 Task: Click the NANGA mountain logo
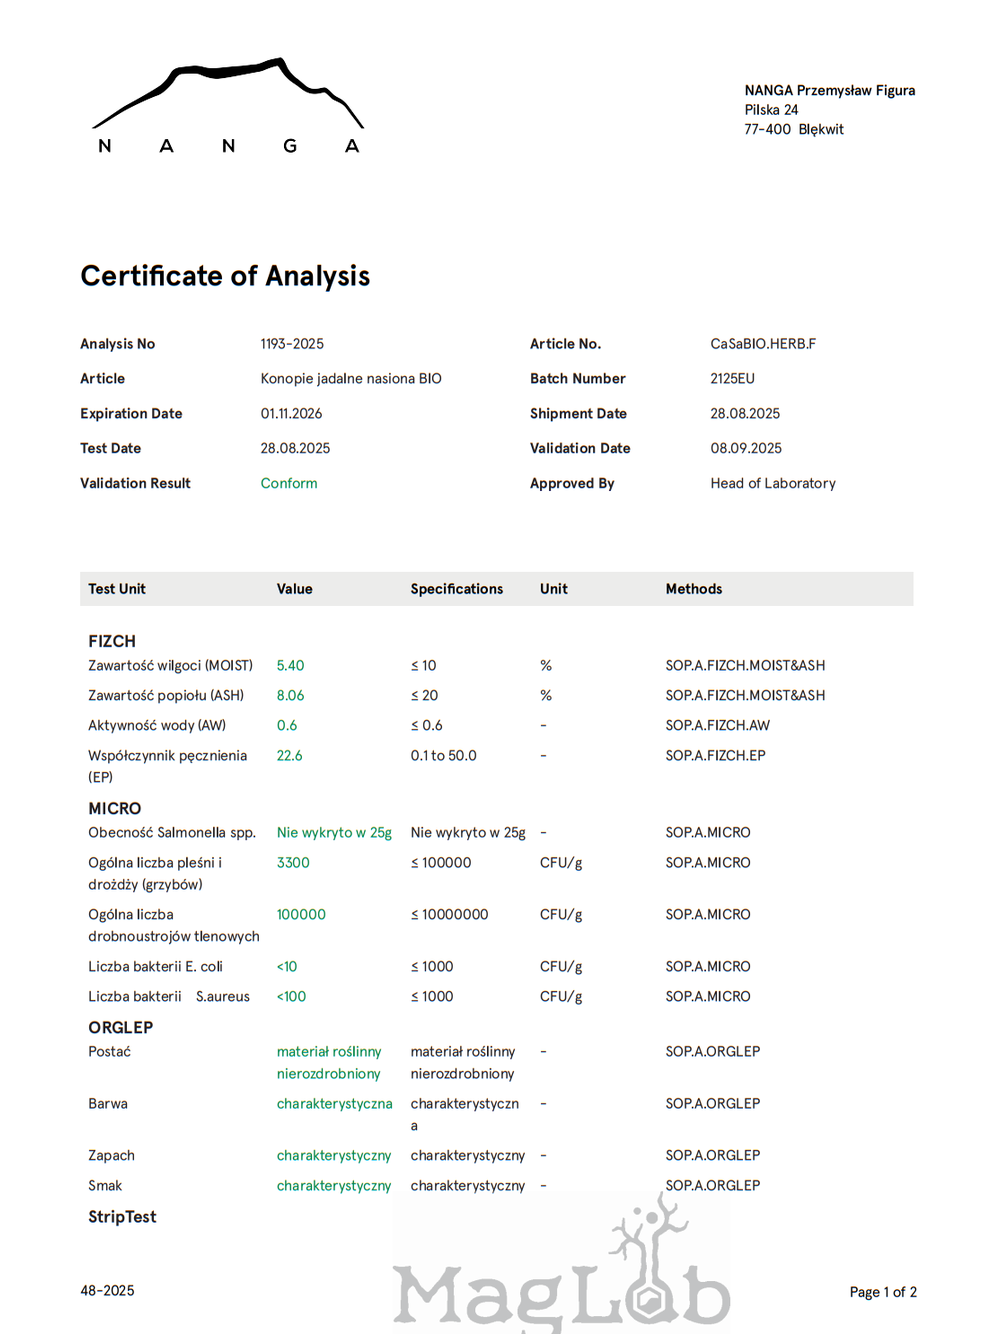pyautogui.click(x=228, y=107)
